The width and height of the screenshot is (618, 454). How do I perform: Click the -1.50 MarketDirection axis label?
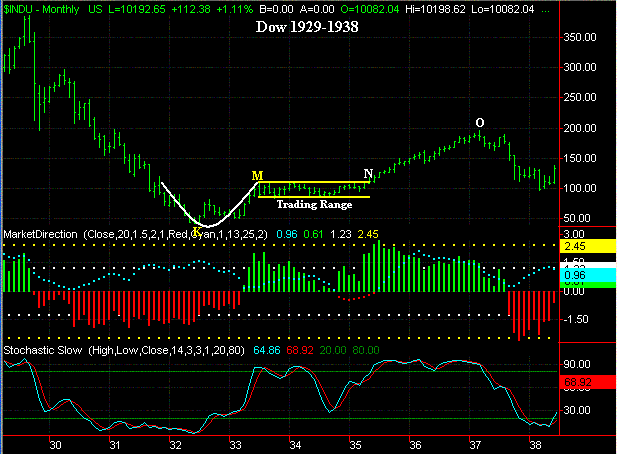[x=576, y=319]
